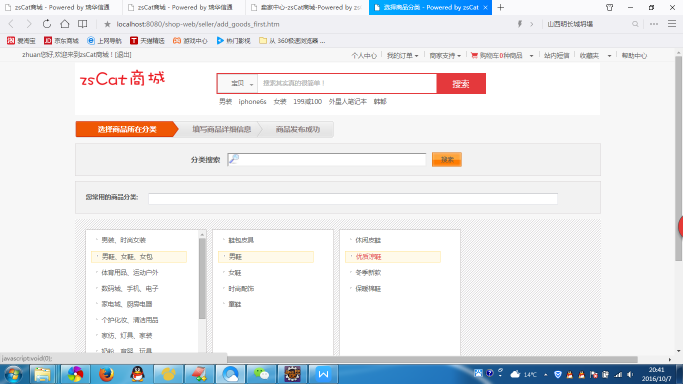Open a new tab with the plus button

500,7
